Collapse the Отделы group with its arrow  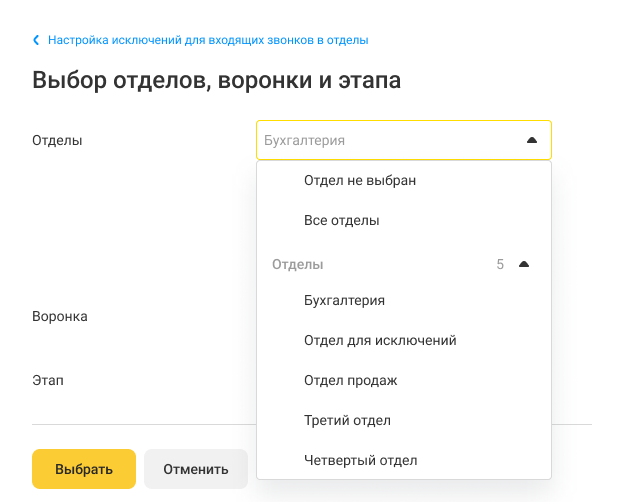[524, 264]
